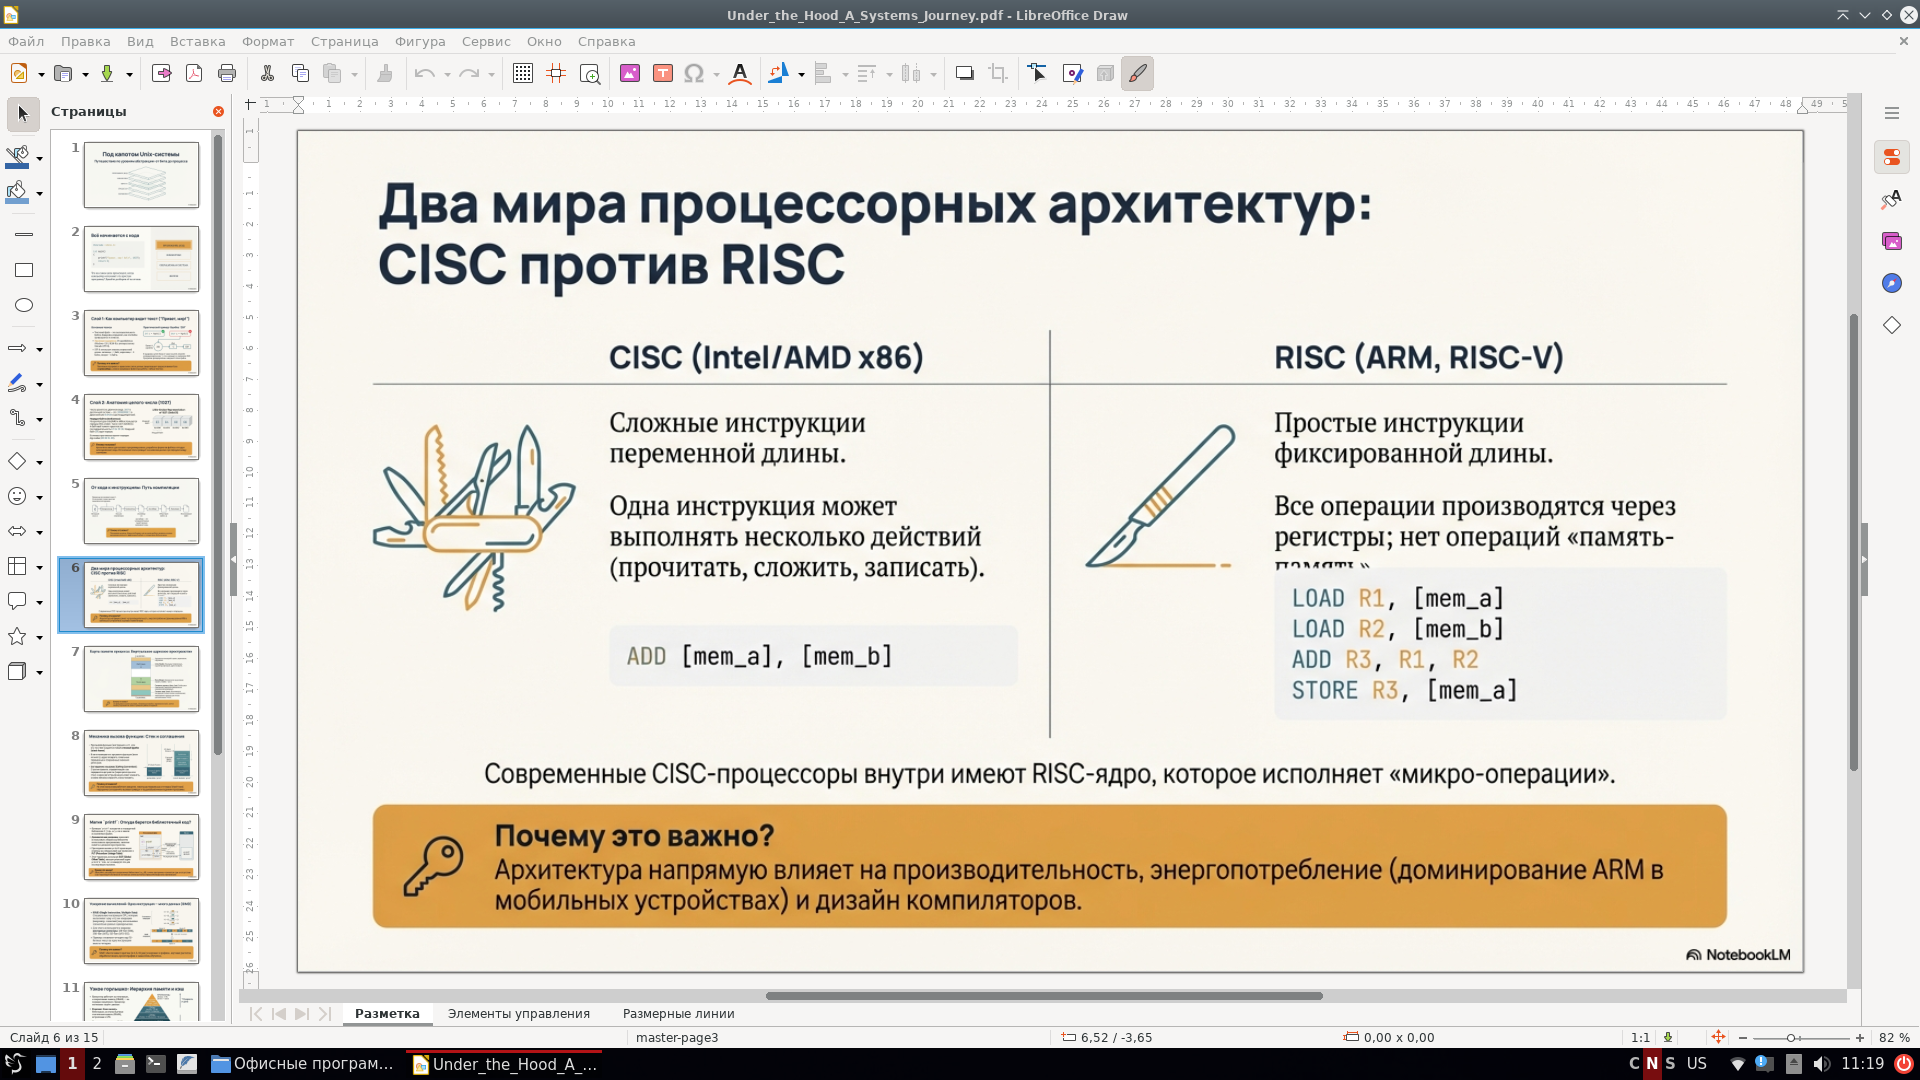Expand the basic shapes dropdown

39,461
